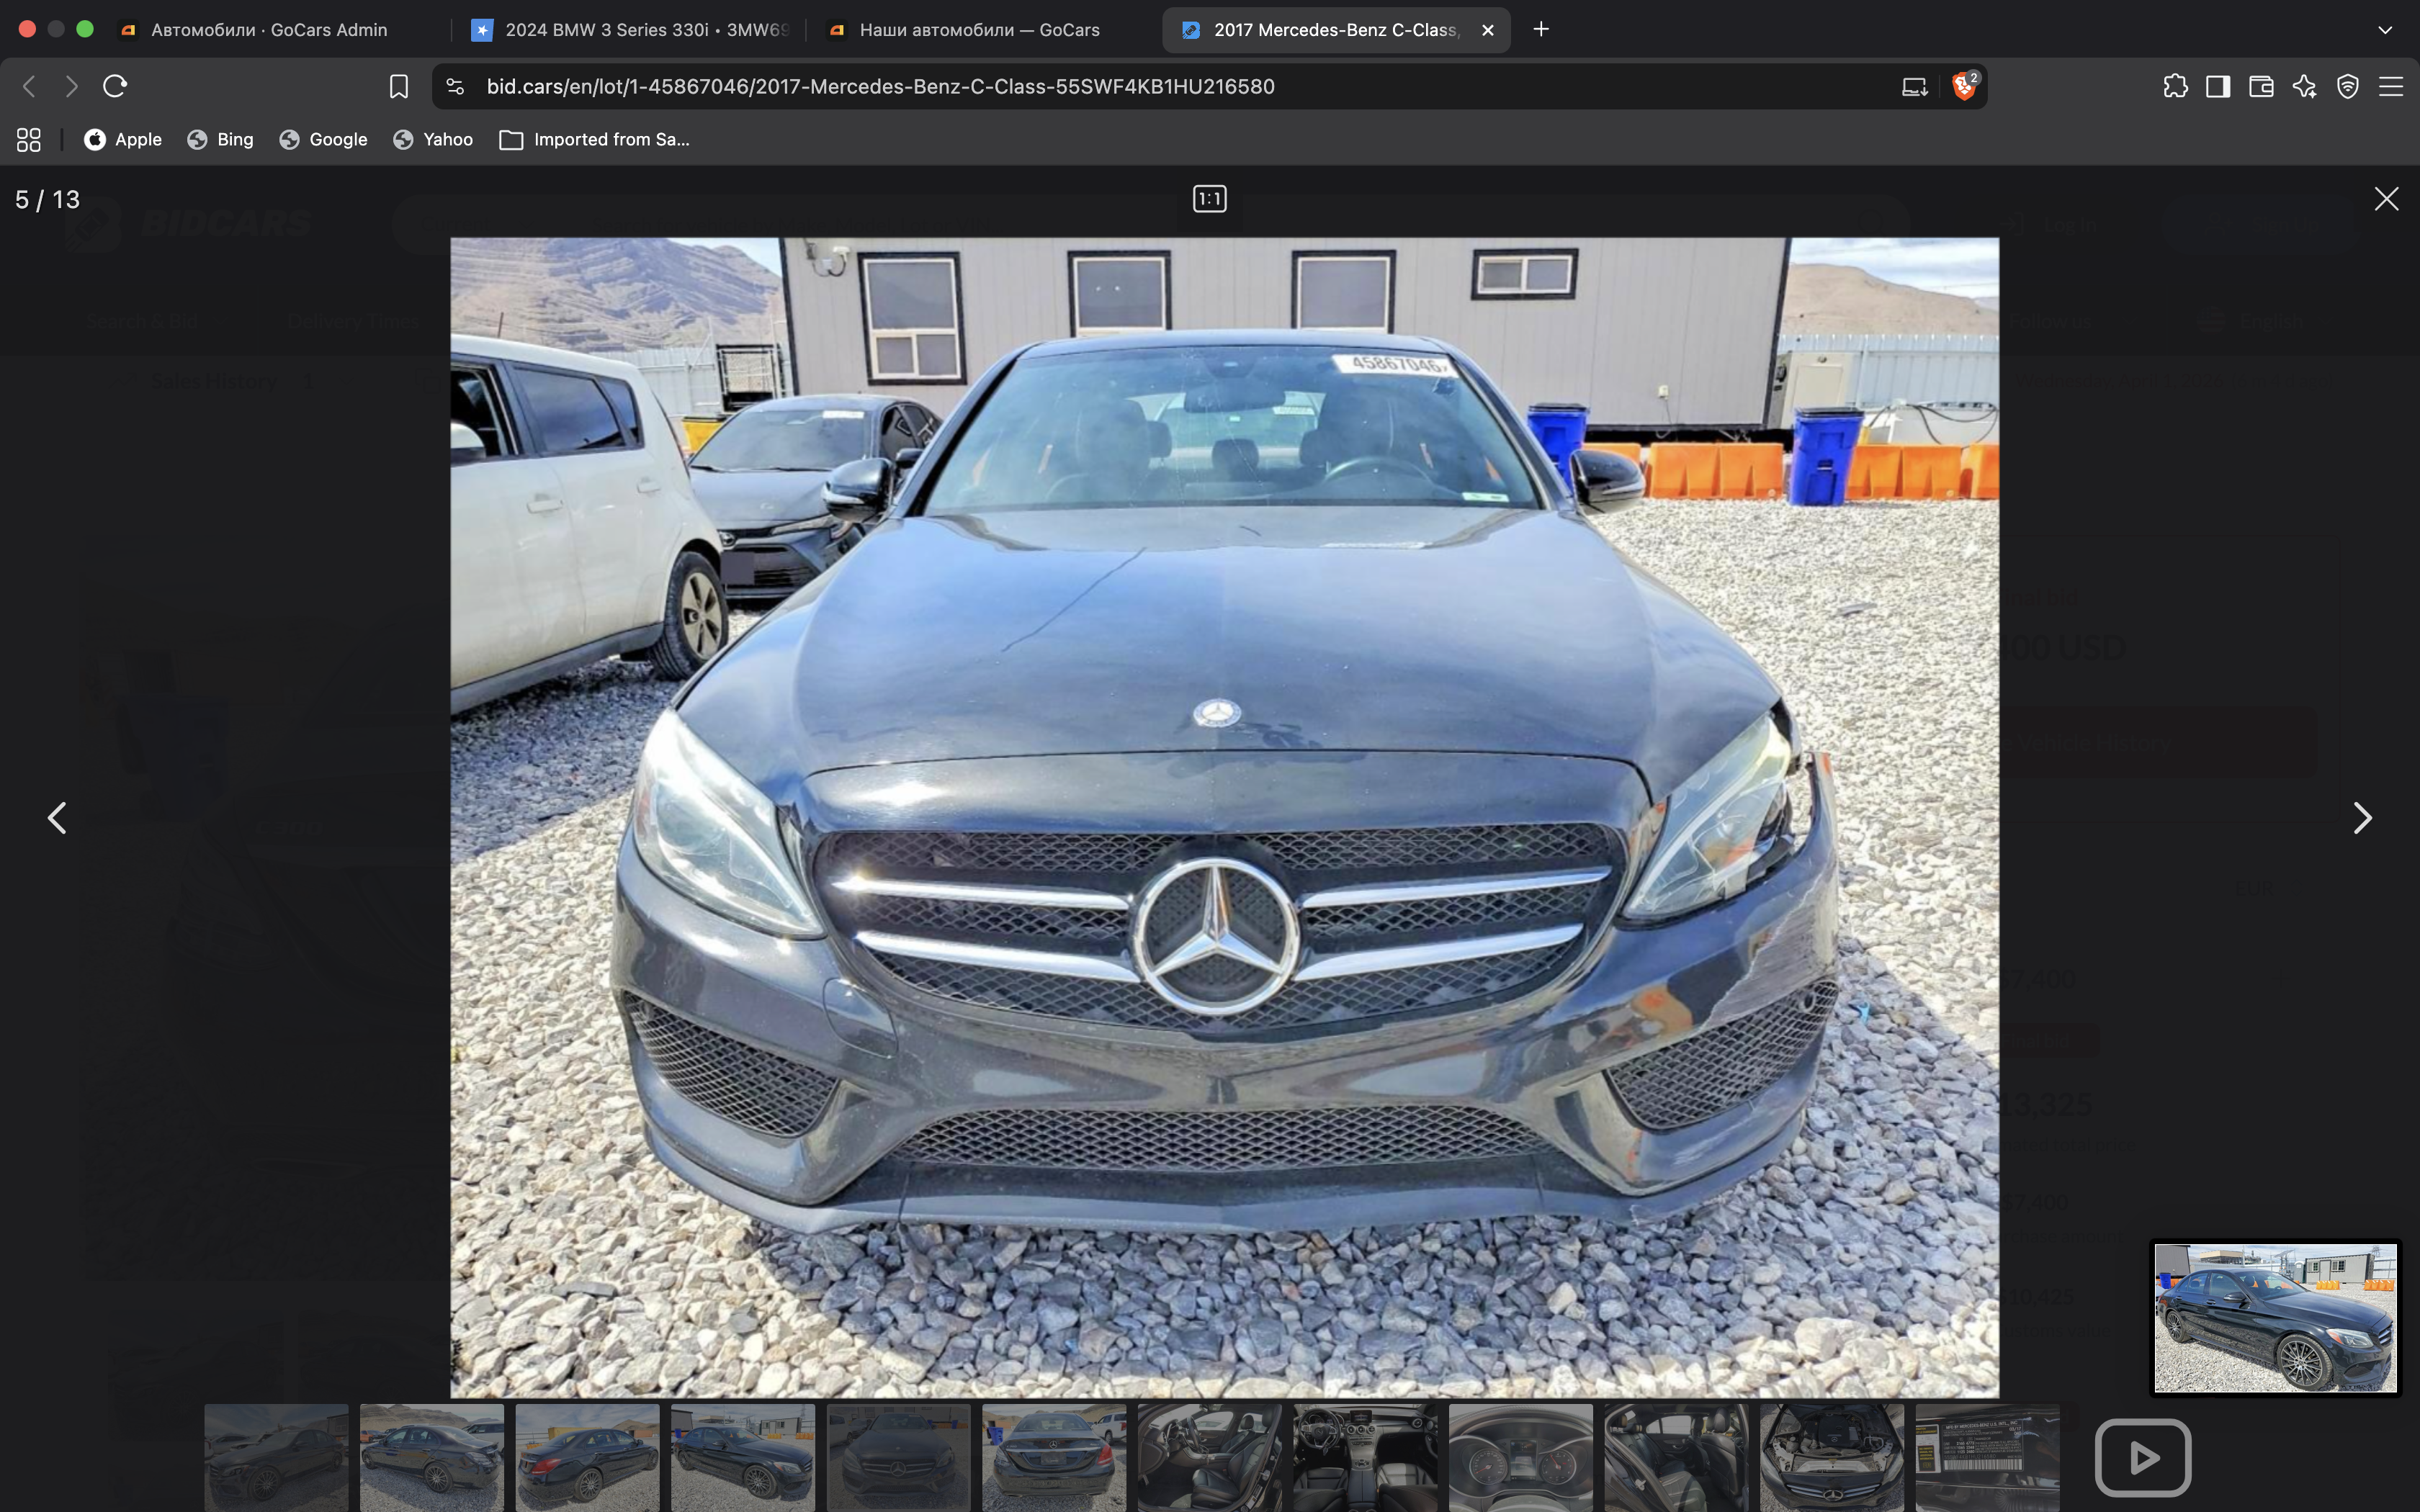Close the 2017 Mercedes-Benz C-Class tab
The height and width of the screenshot is (1512, 2420).
tap(1488, 30)
